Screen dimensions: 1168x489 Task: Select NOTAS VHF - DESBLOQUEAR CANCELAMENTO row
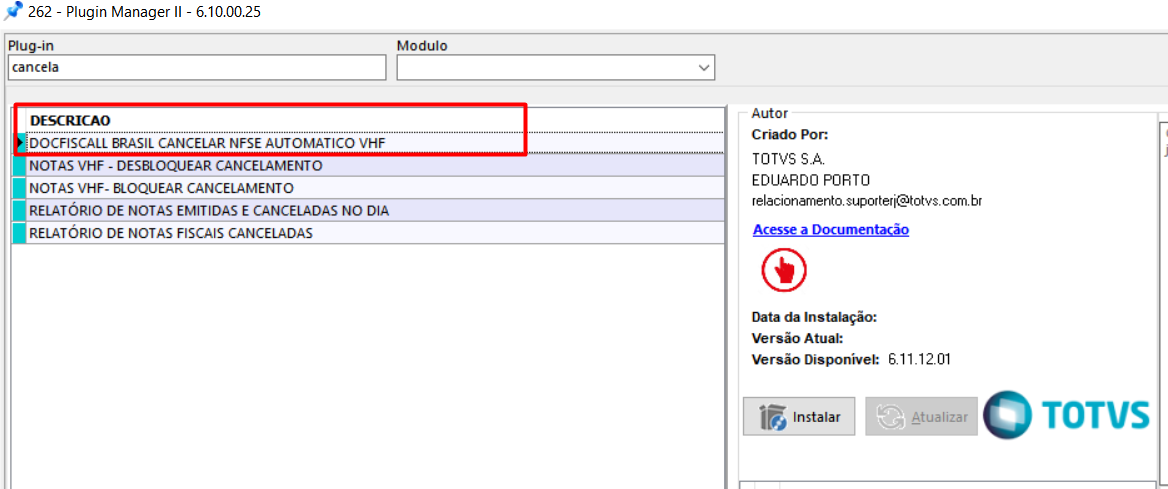375,165
